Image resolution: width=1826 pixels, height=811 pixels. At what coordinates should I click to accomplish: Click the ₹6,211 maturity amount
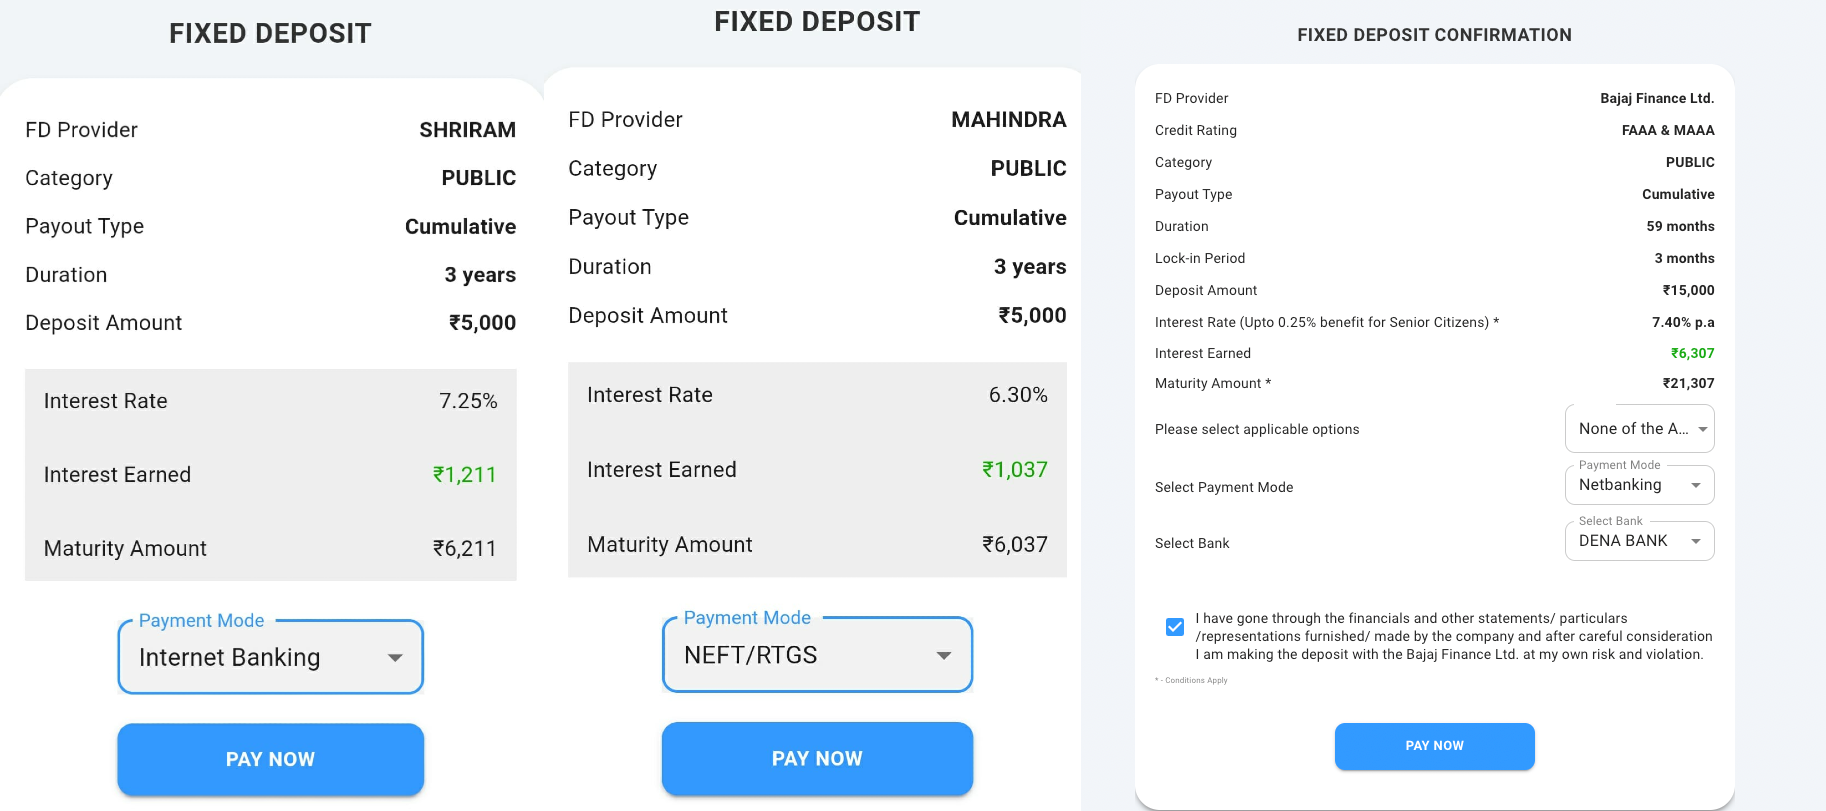(x=464, y=549)
